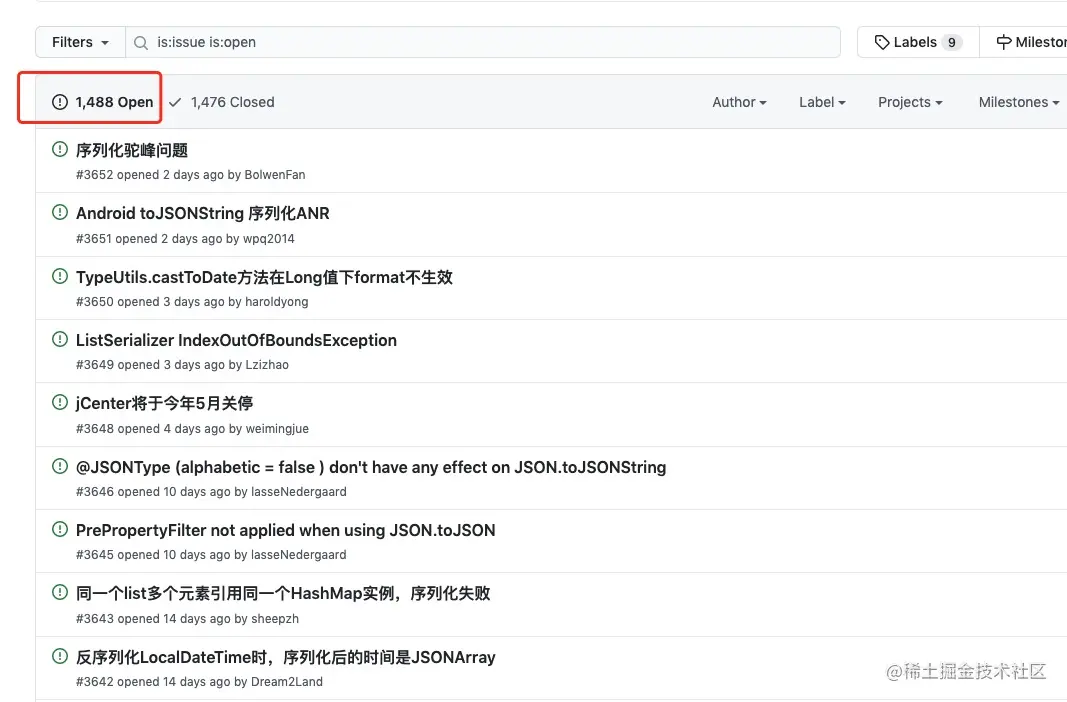
Task: Open the Filters dropdown
Action: click(80, 42)
